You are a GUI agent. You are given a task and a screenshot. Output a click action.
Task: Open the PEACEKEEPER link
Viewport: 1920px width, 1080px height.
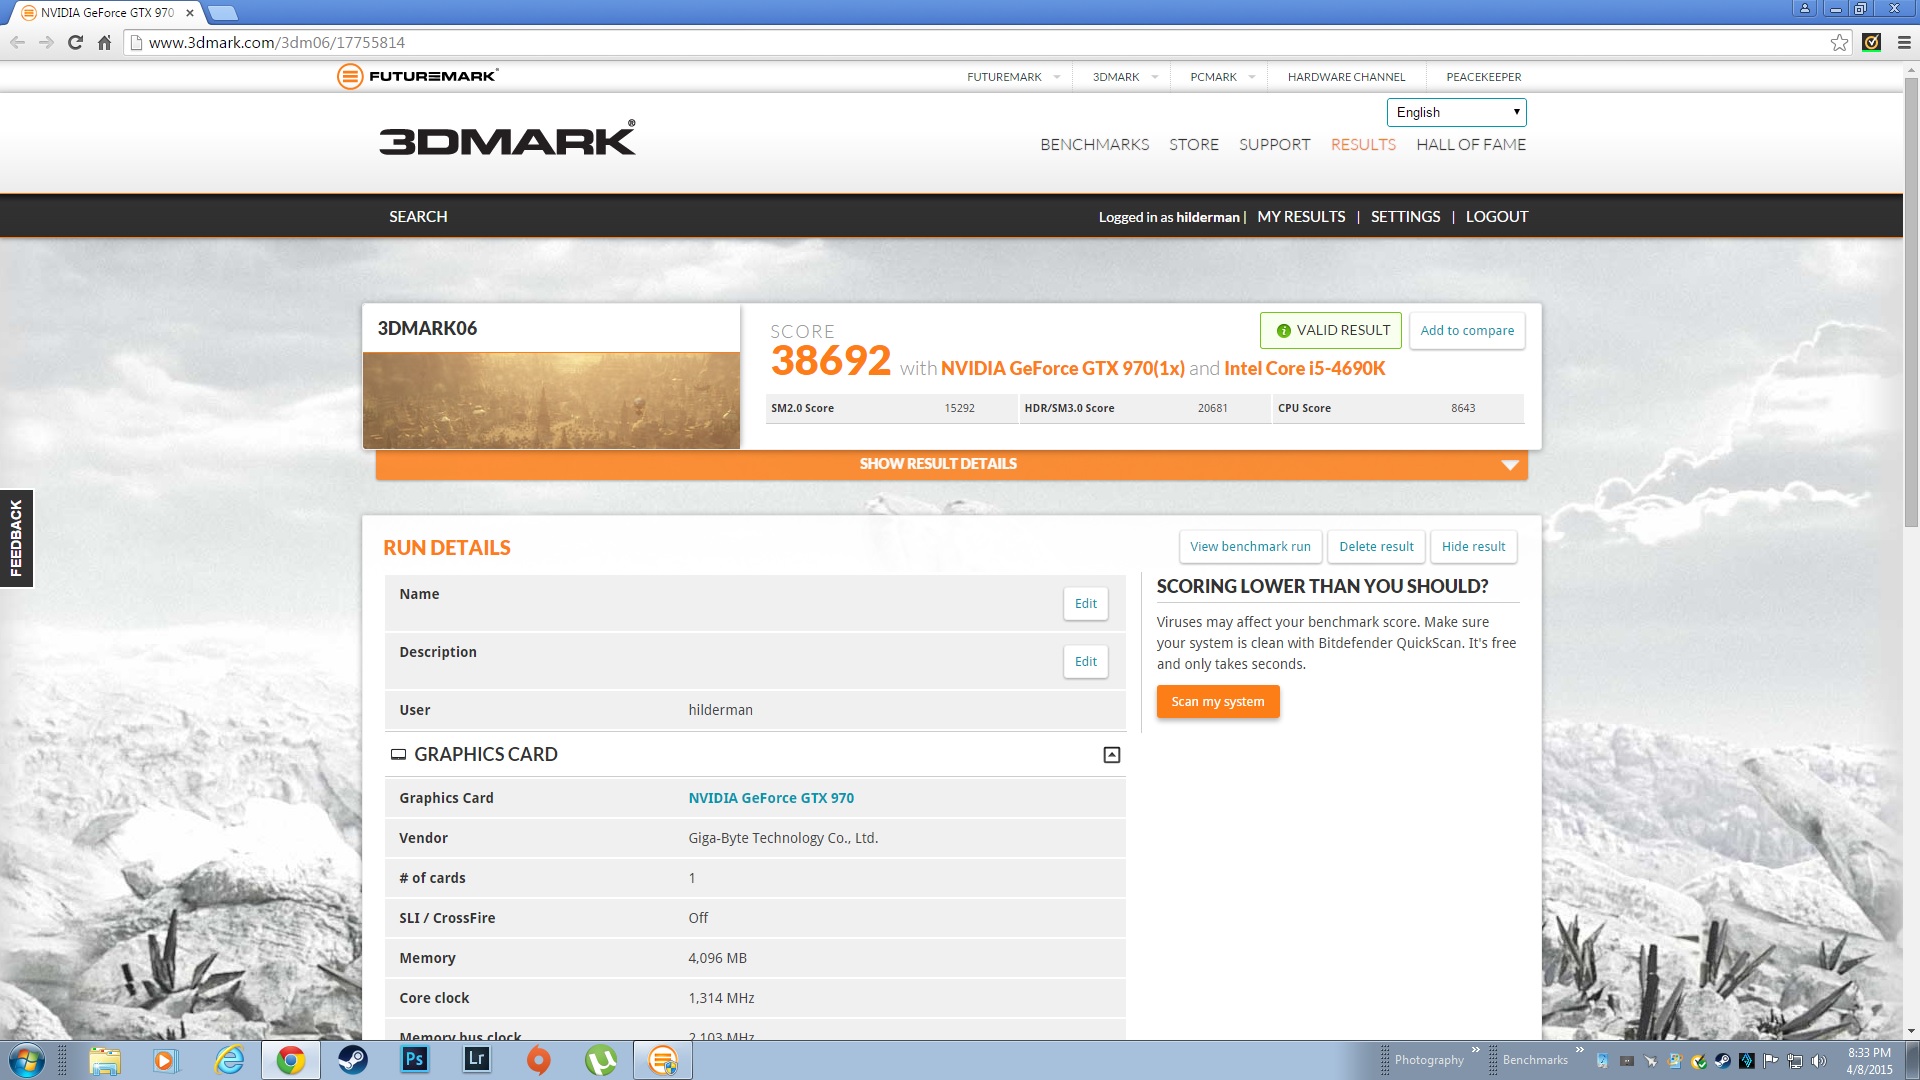pyautogui.click(x=1483, y=77)
